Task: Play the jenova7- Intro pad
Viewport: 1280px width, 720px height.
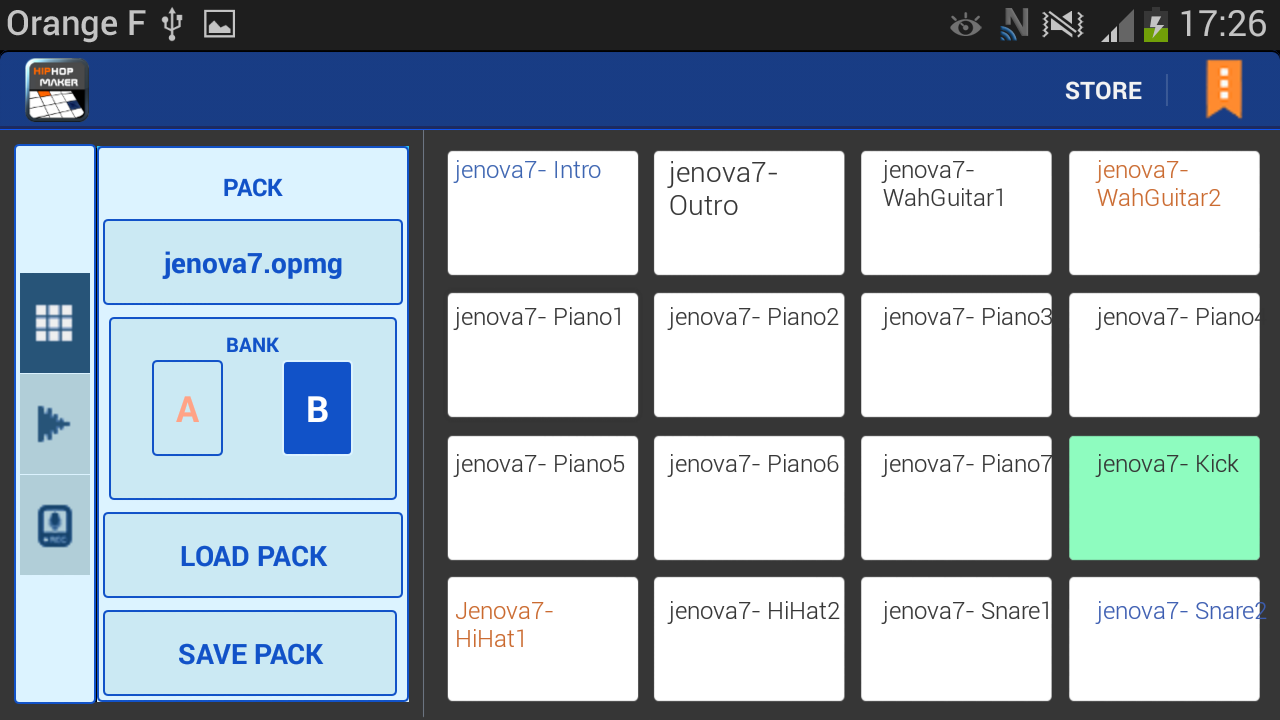Action: coord(542,213)
